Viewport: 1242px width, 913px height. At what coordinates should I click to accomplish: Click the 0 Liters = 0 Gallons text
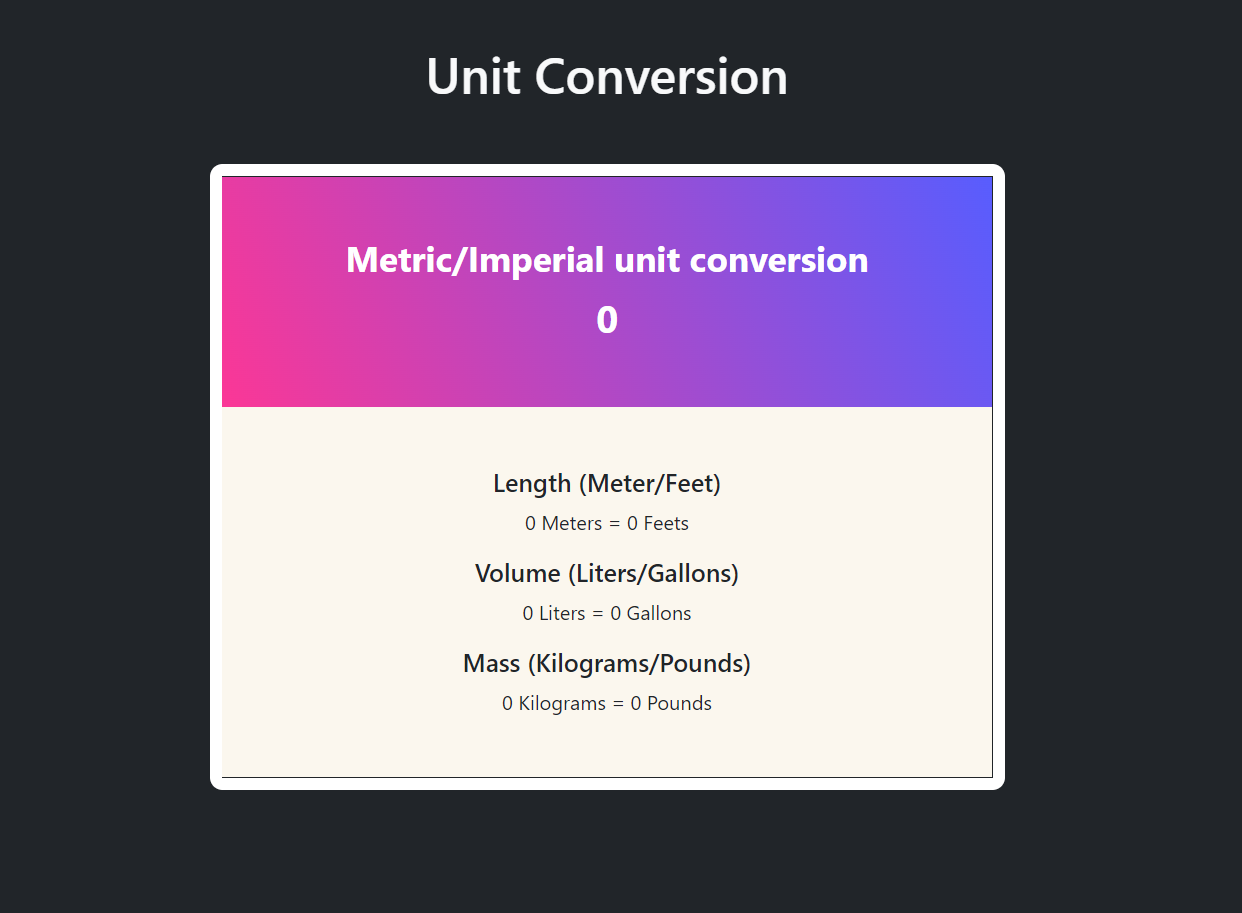click(x=606, y=613)
